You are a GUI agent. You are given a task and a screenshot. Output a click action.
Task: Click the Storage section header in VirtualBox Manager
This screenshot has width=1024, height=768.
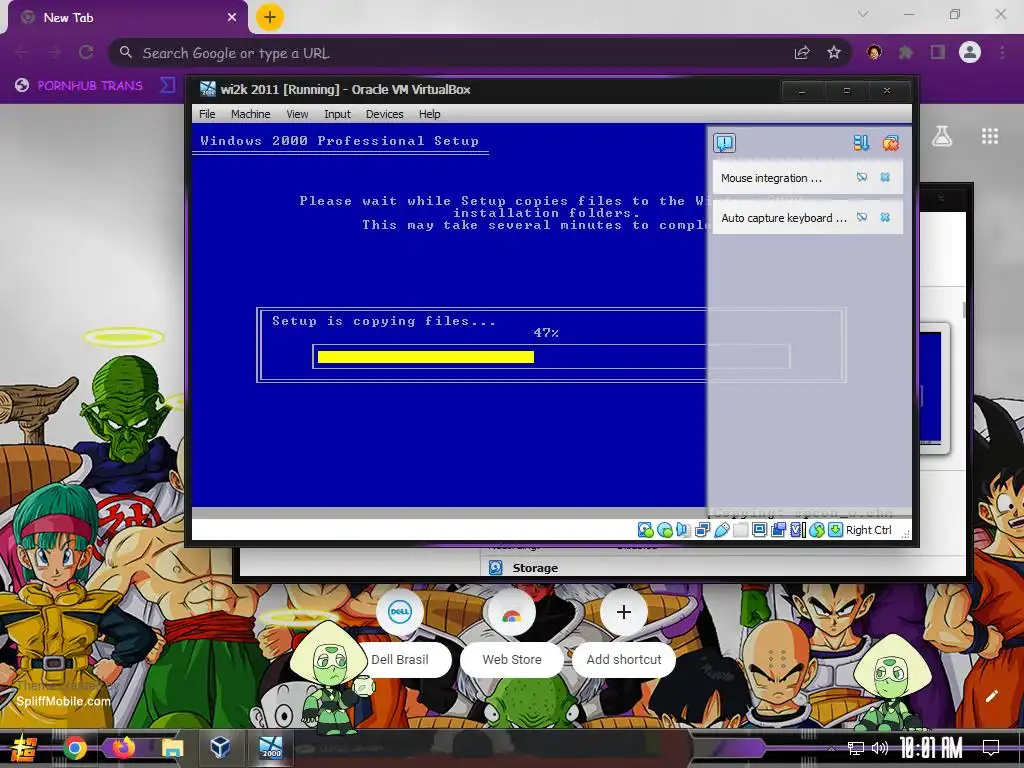point(535,568)
